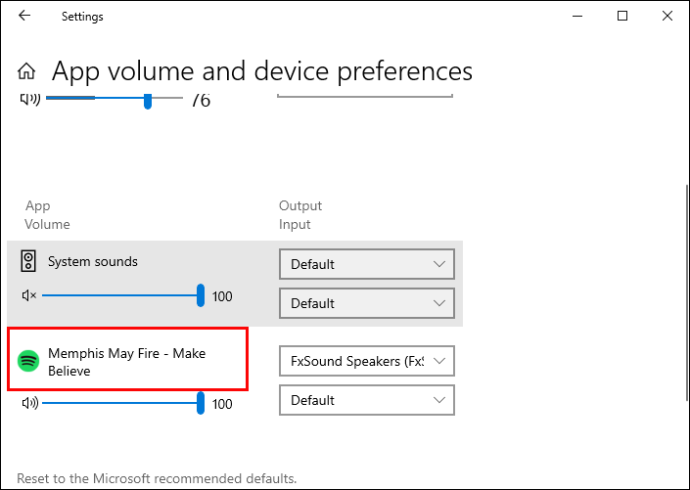Image resolution: width=690 pixels, height=490 pixels.
Task: Select the Memphis May Fire - Make Believe entry
Action: pos(127,362)
